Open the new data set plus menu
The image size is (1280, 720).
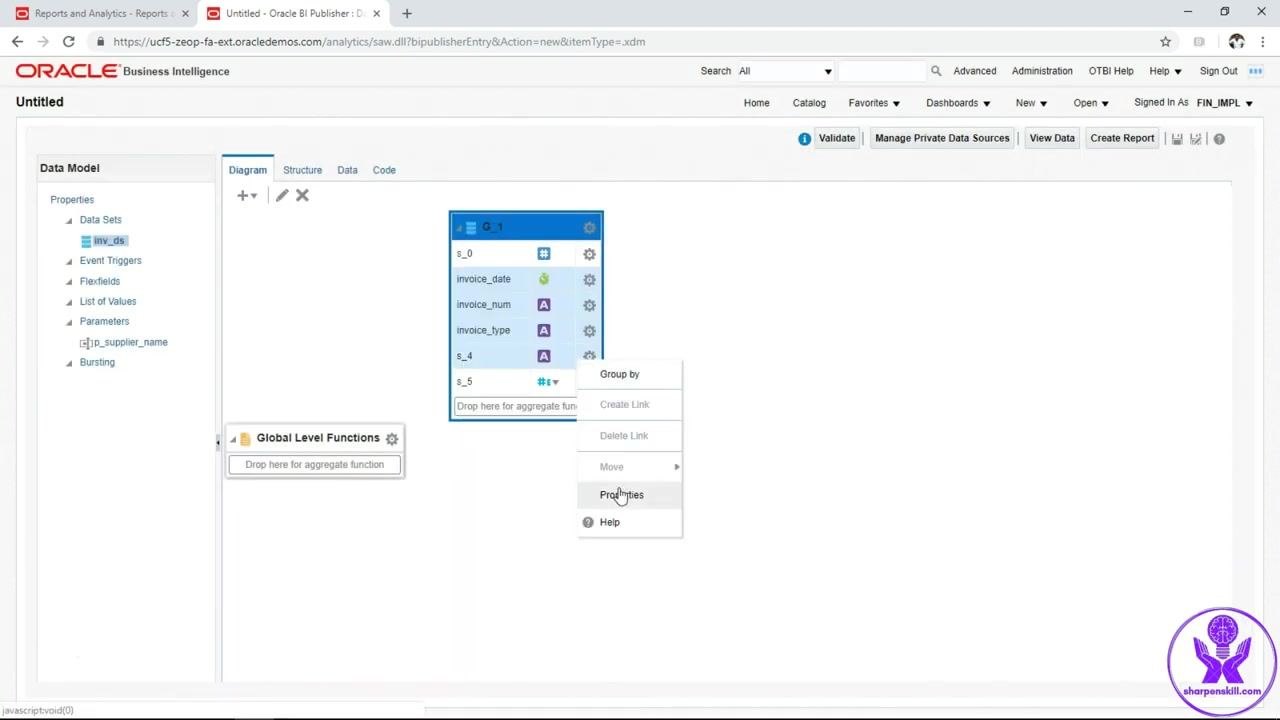247,196
